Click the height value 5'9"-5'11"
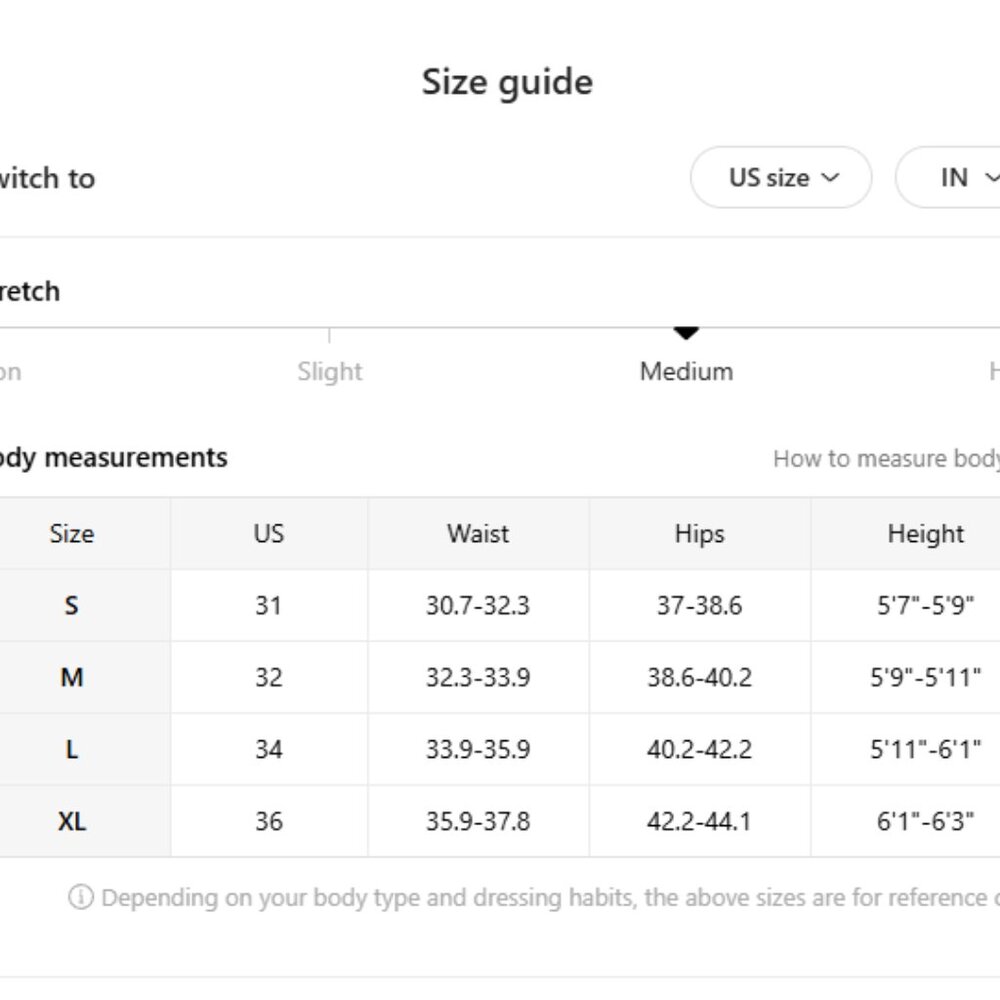 point(925,677)
